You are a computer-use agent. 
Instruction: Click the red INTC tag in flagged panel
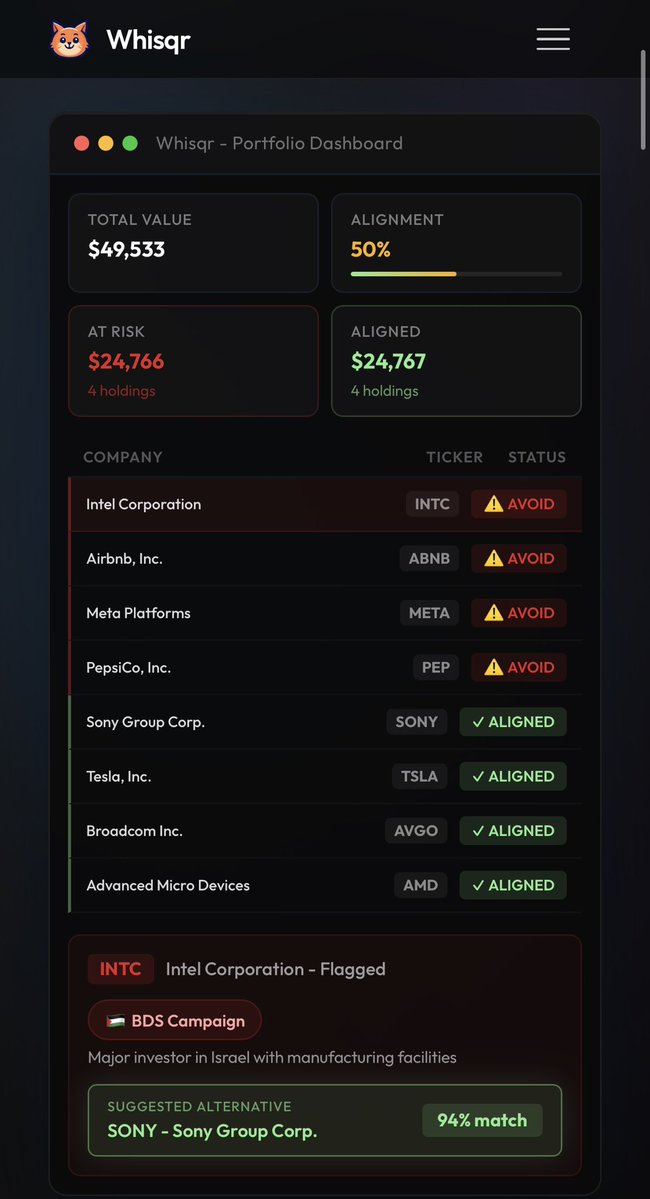(121, 969)
